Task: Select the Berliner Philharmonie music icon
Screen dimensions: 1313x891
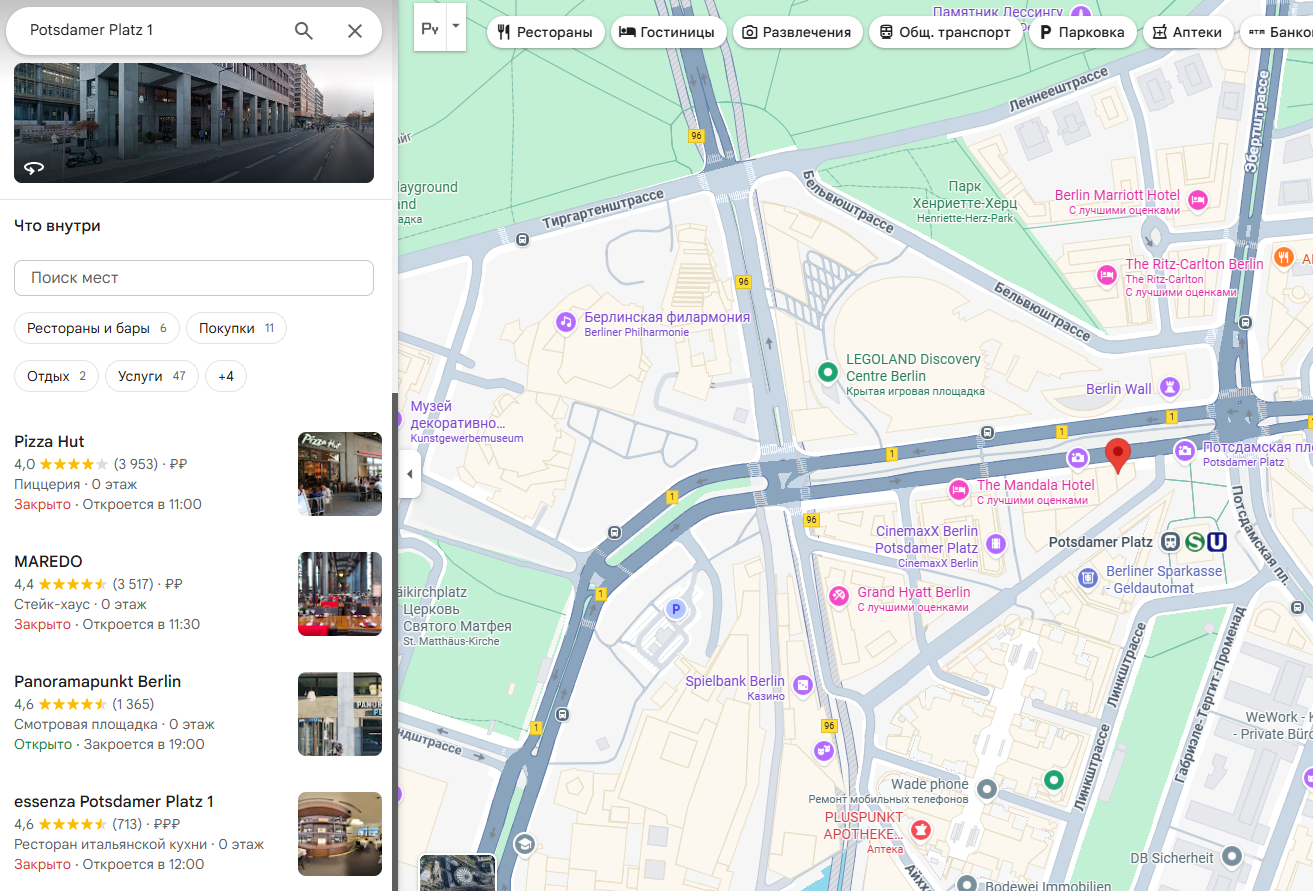Action: [x=566, y=322]
